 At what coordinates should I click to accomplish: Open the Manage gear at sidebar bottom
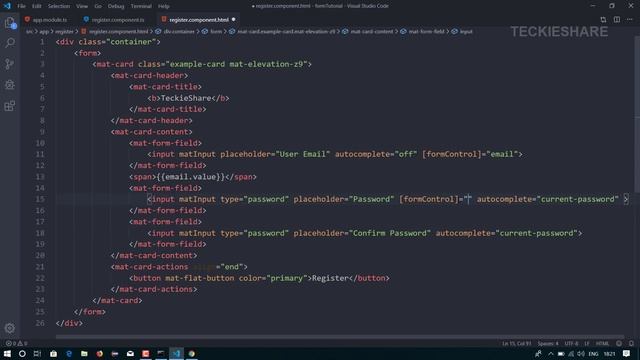pos(10,328)
